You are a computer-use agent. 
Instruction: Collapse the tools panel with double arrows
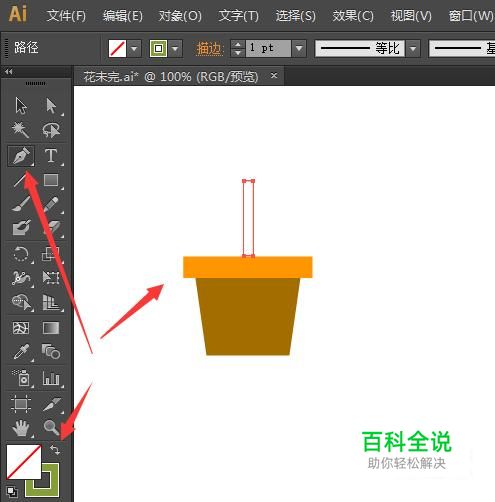click(x=9, y=71)
